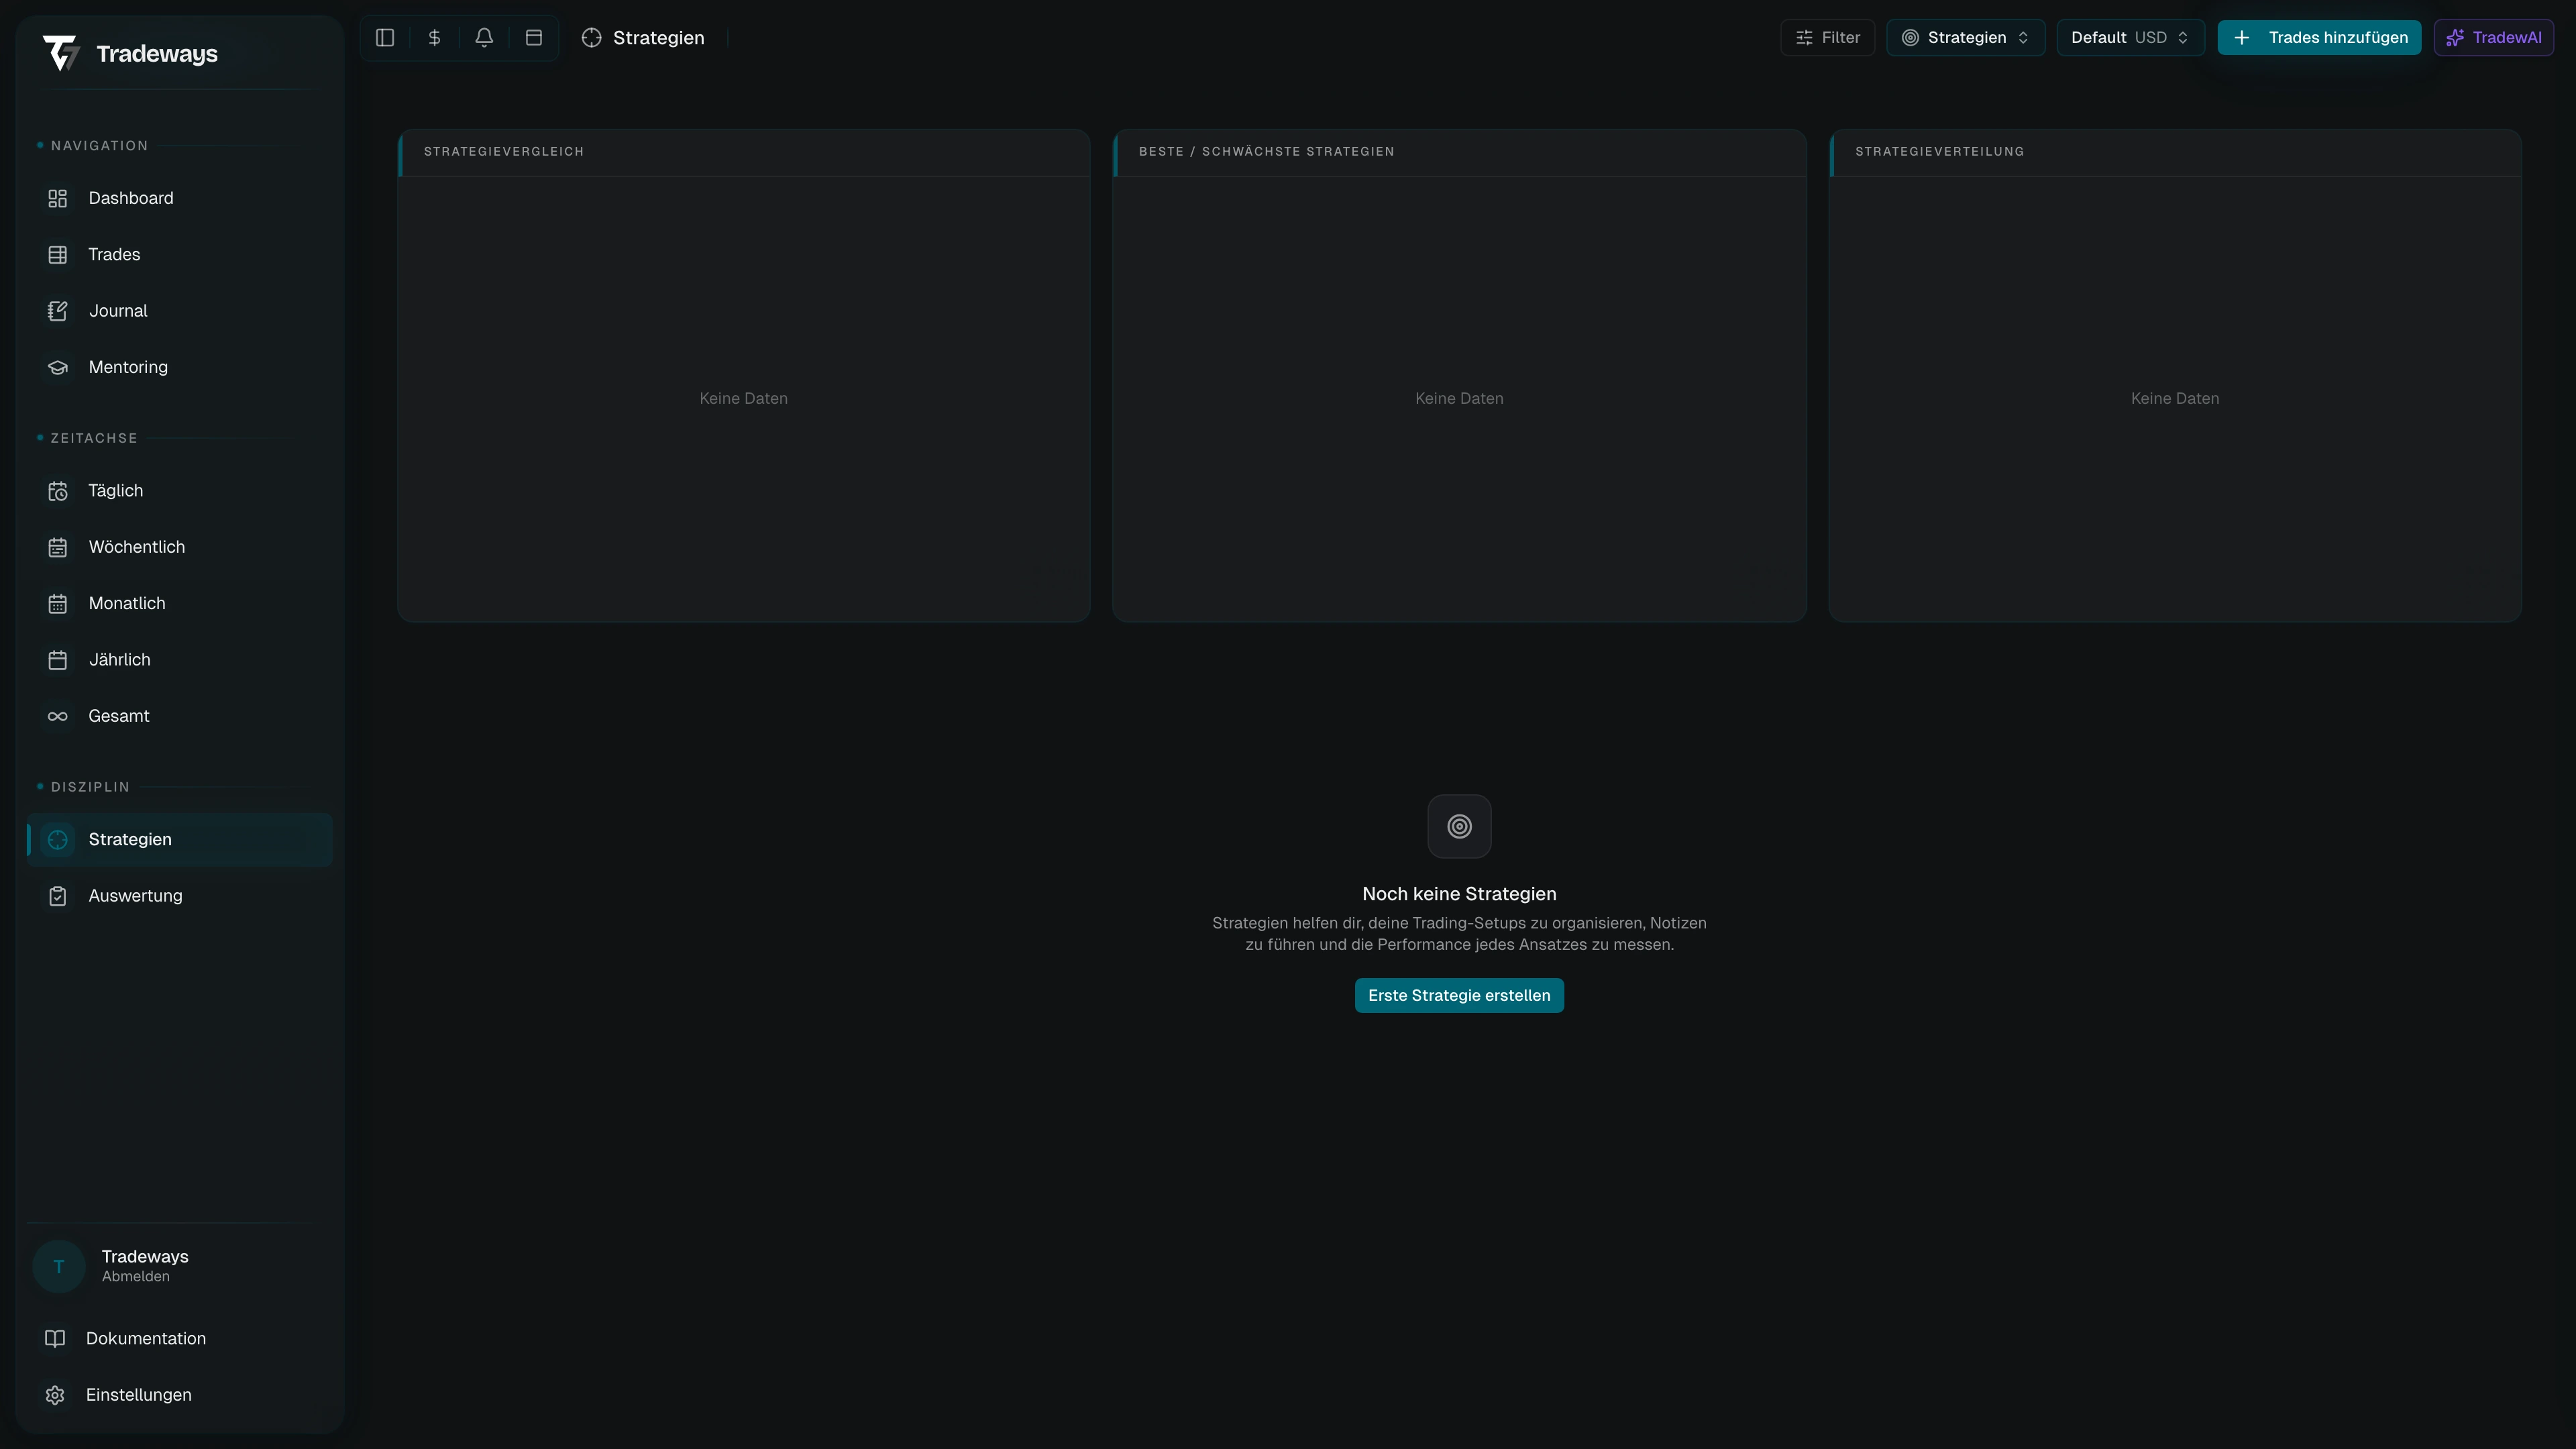This screenshot has height=1449, width=2576.
Task: Open the currency dollar icon in toolbar
Action: [x=434, y=37]
